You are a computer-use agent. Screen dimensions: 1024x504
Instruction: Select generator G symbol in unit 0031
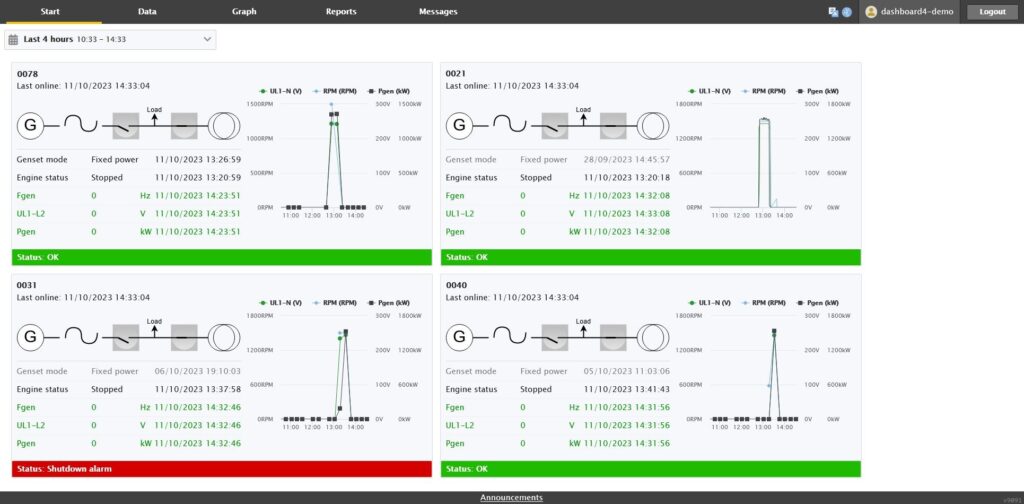click(x=30, y=337)
